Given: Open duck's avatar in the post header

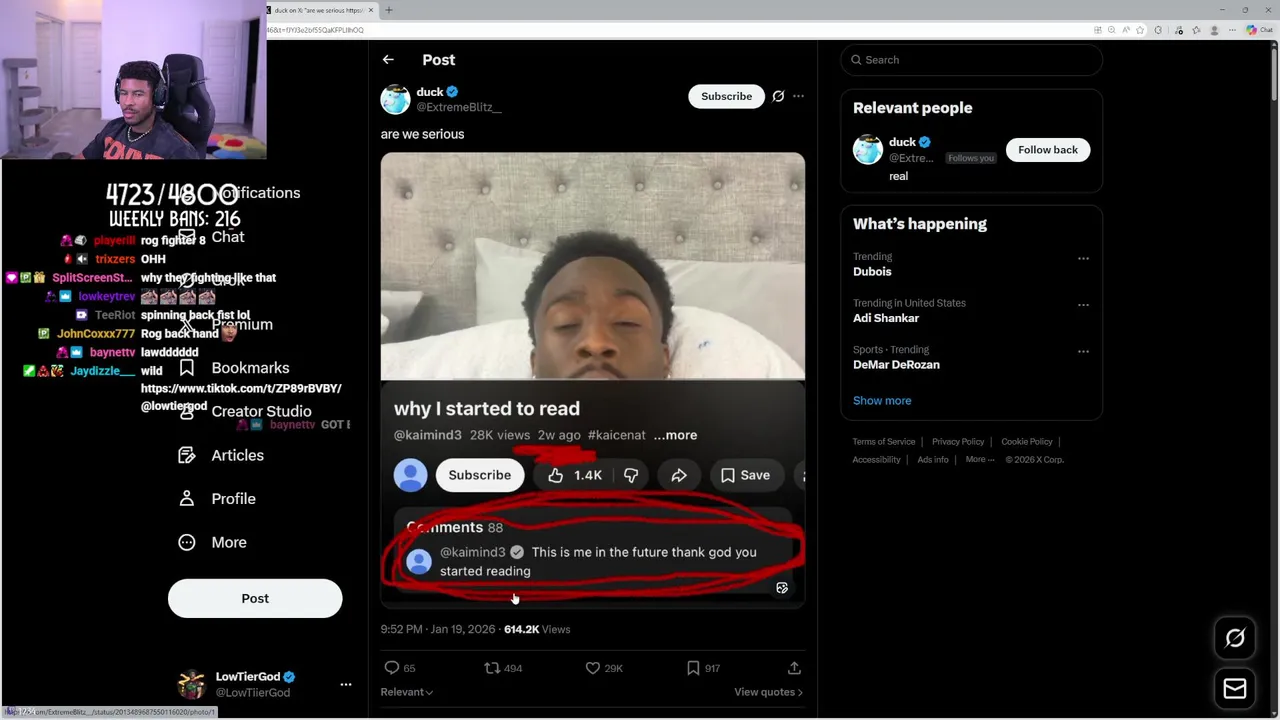Looking at the screenshot, I should click(395, 99).
